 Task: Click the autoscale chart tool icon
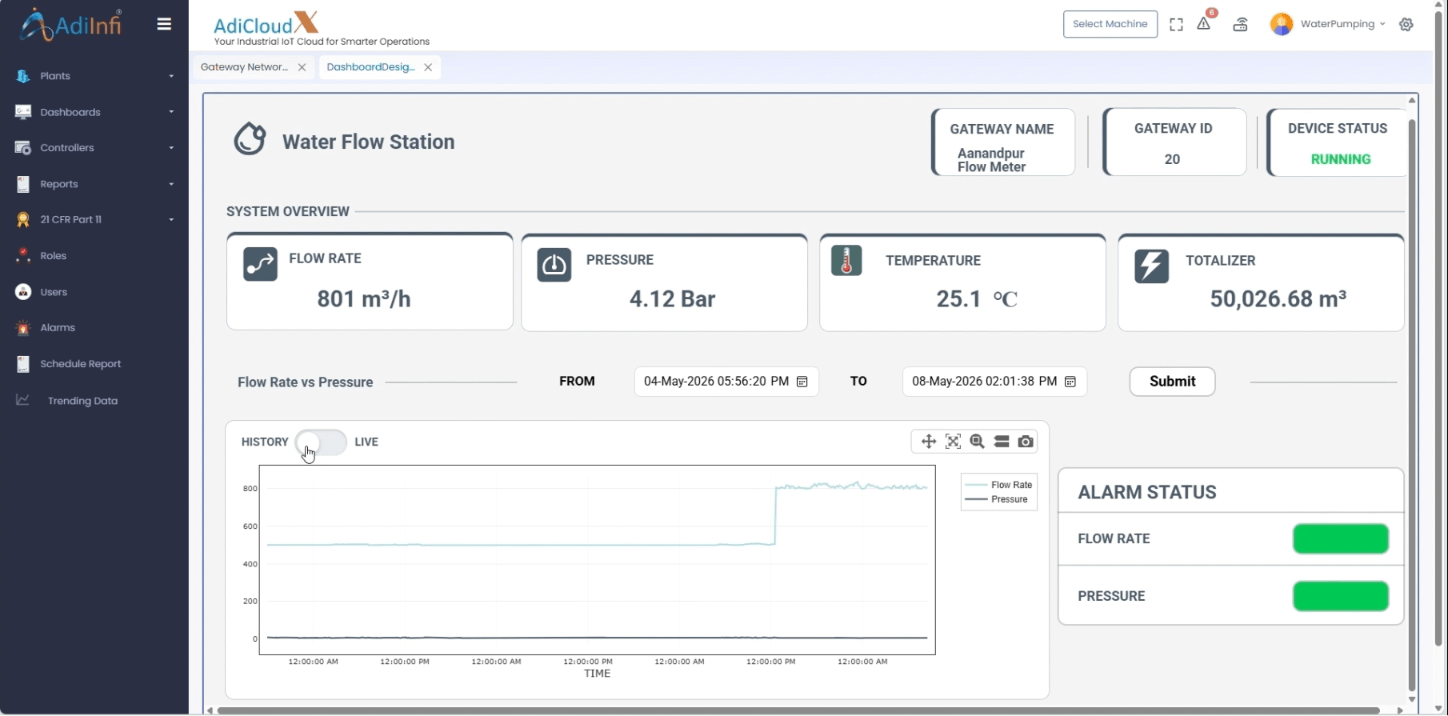[x=953, y=441]
